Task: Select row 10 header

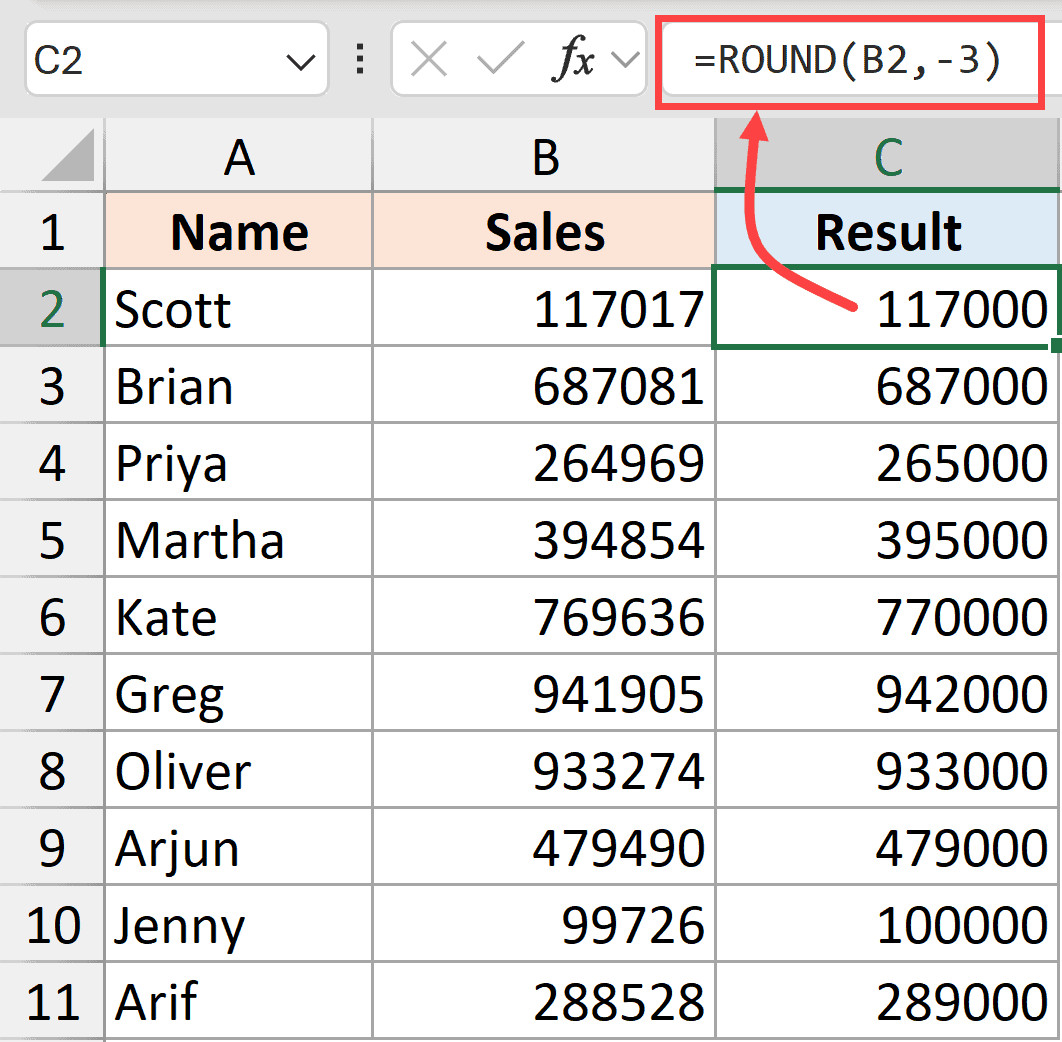Action: click(x=52, y=927)
